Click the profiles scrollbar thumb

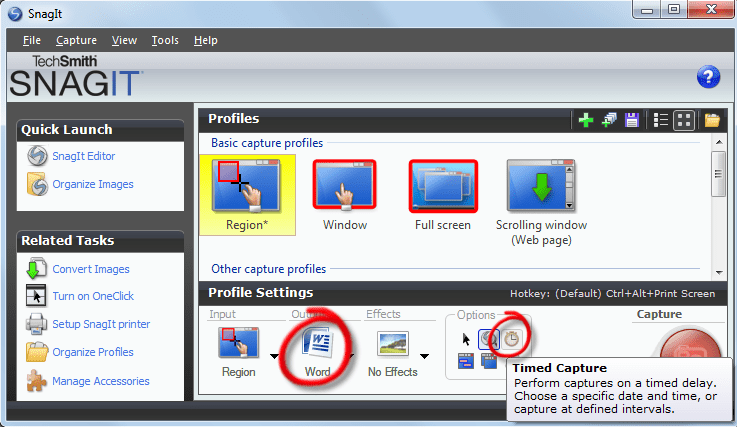click(718, 174)
